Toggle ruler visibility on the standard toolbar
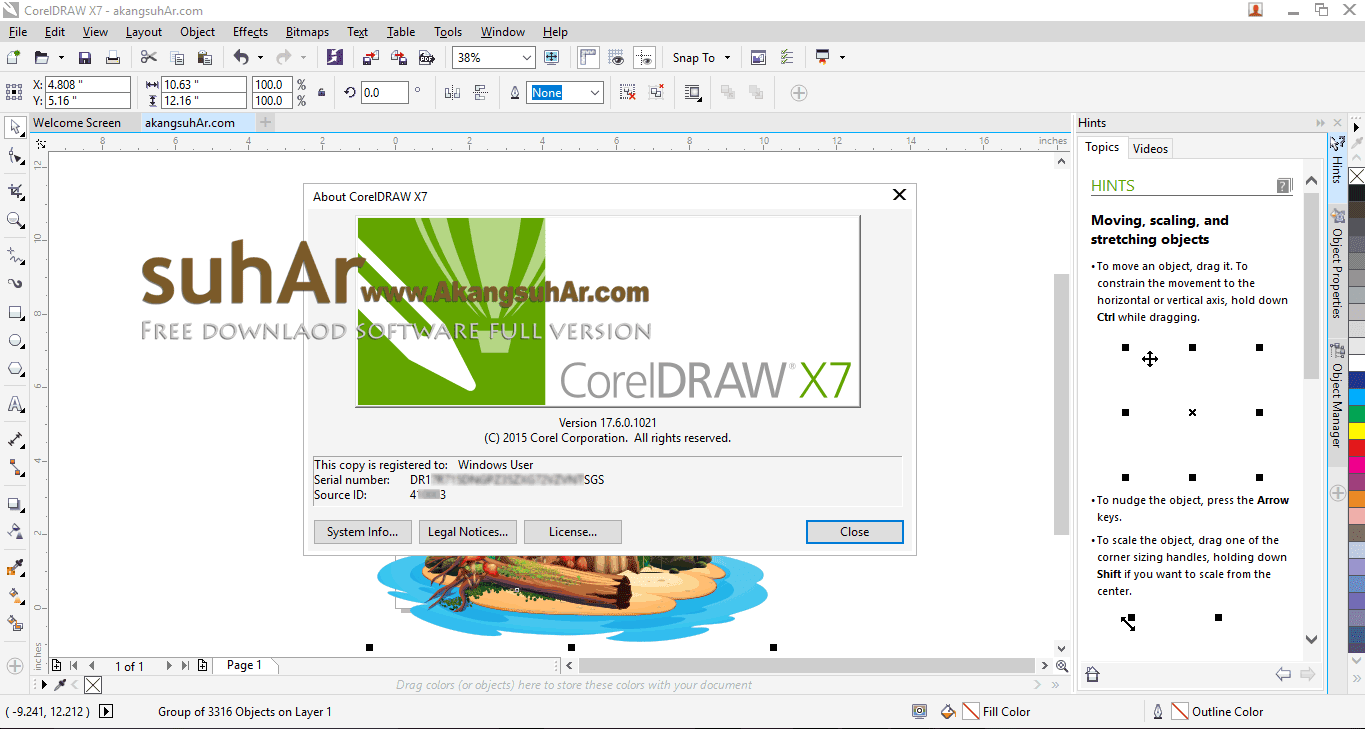Image resolution: width=1365 pixels, height=729 pixels. point(588,57)
